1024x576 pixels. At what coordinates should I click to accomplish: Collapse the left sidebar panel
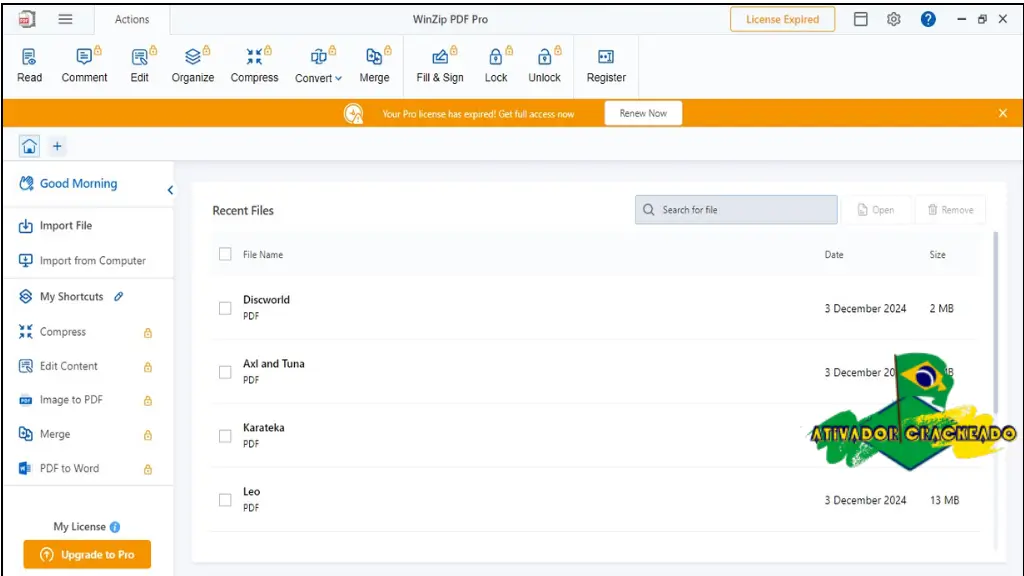coord(170,190)
